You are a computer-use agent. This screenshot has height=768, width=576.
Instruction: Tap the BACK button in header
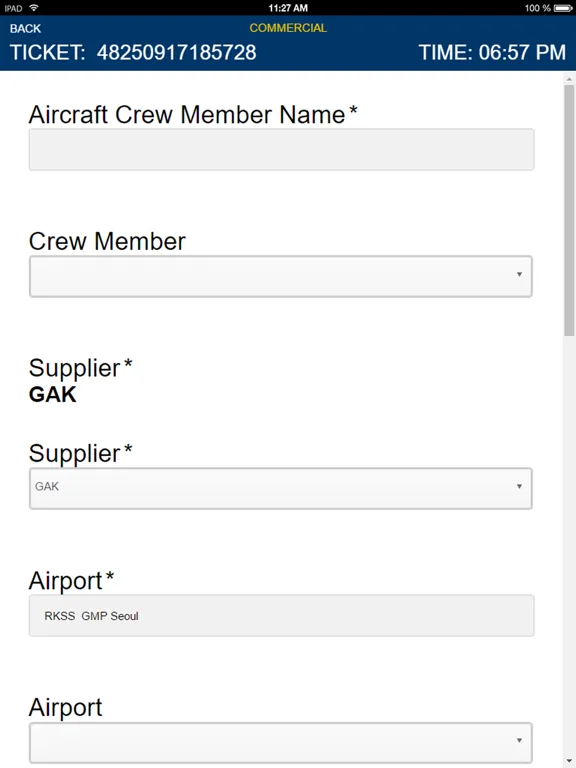point(25,28)
